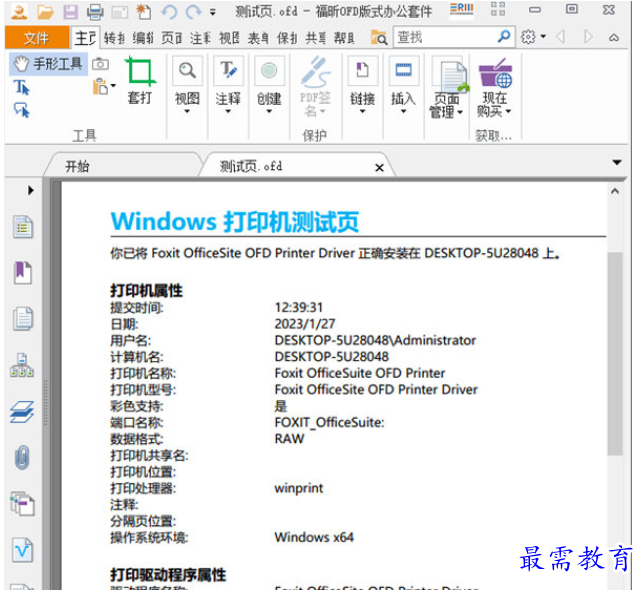Click into the 查找 search field

pos(446,37)
